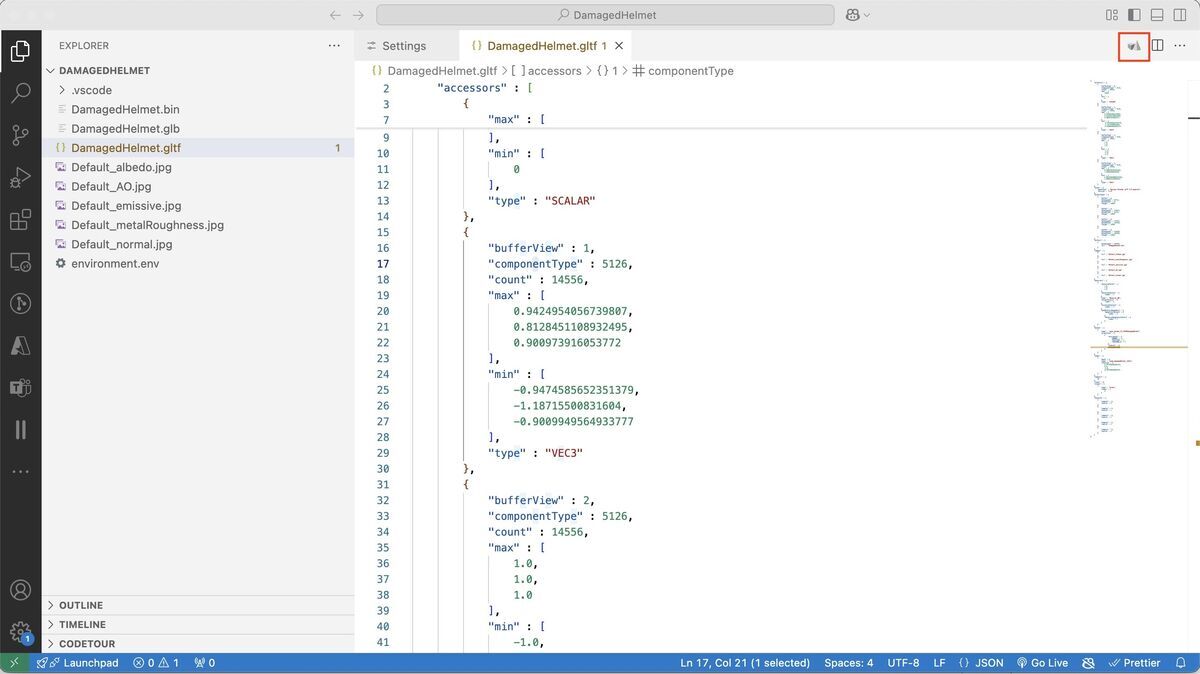Toggle the secondary sidebar visibility
Viewport: 1200px width, 674px height.
pos(1180,15)
